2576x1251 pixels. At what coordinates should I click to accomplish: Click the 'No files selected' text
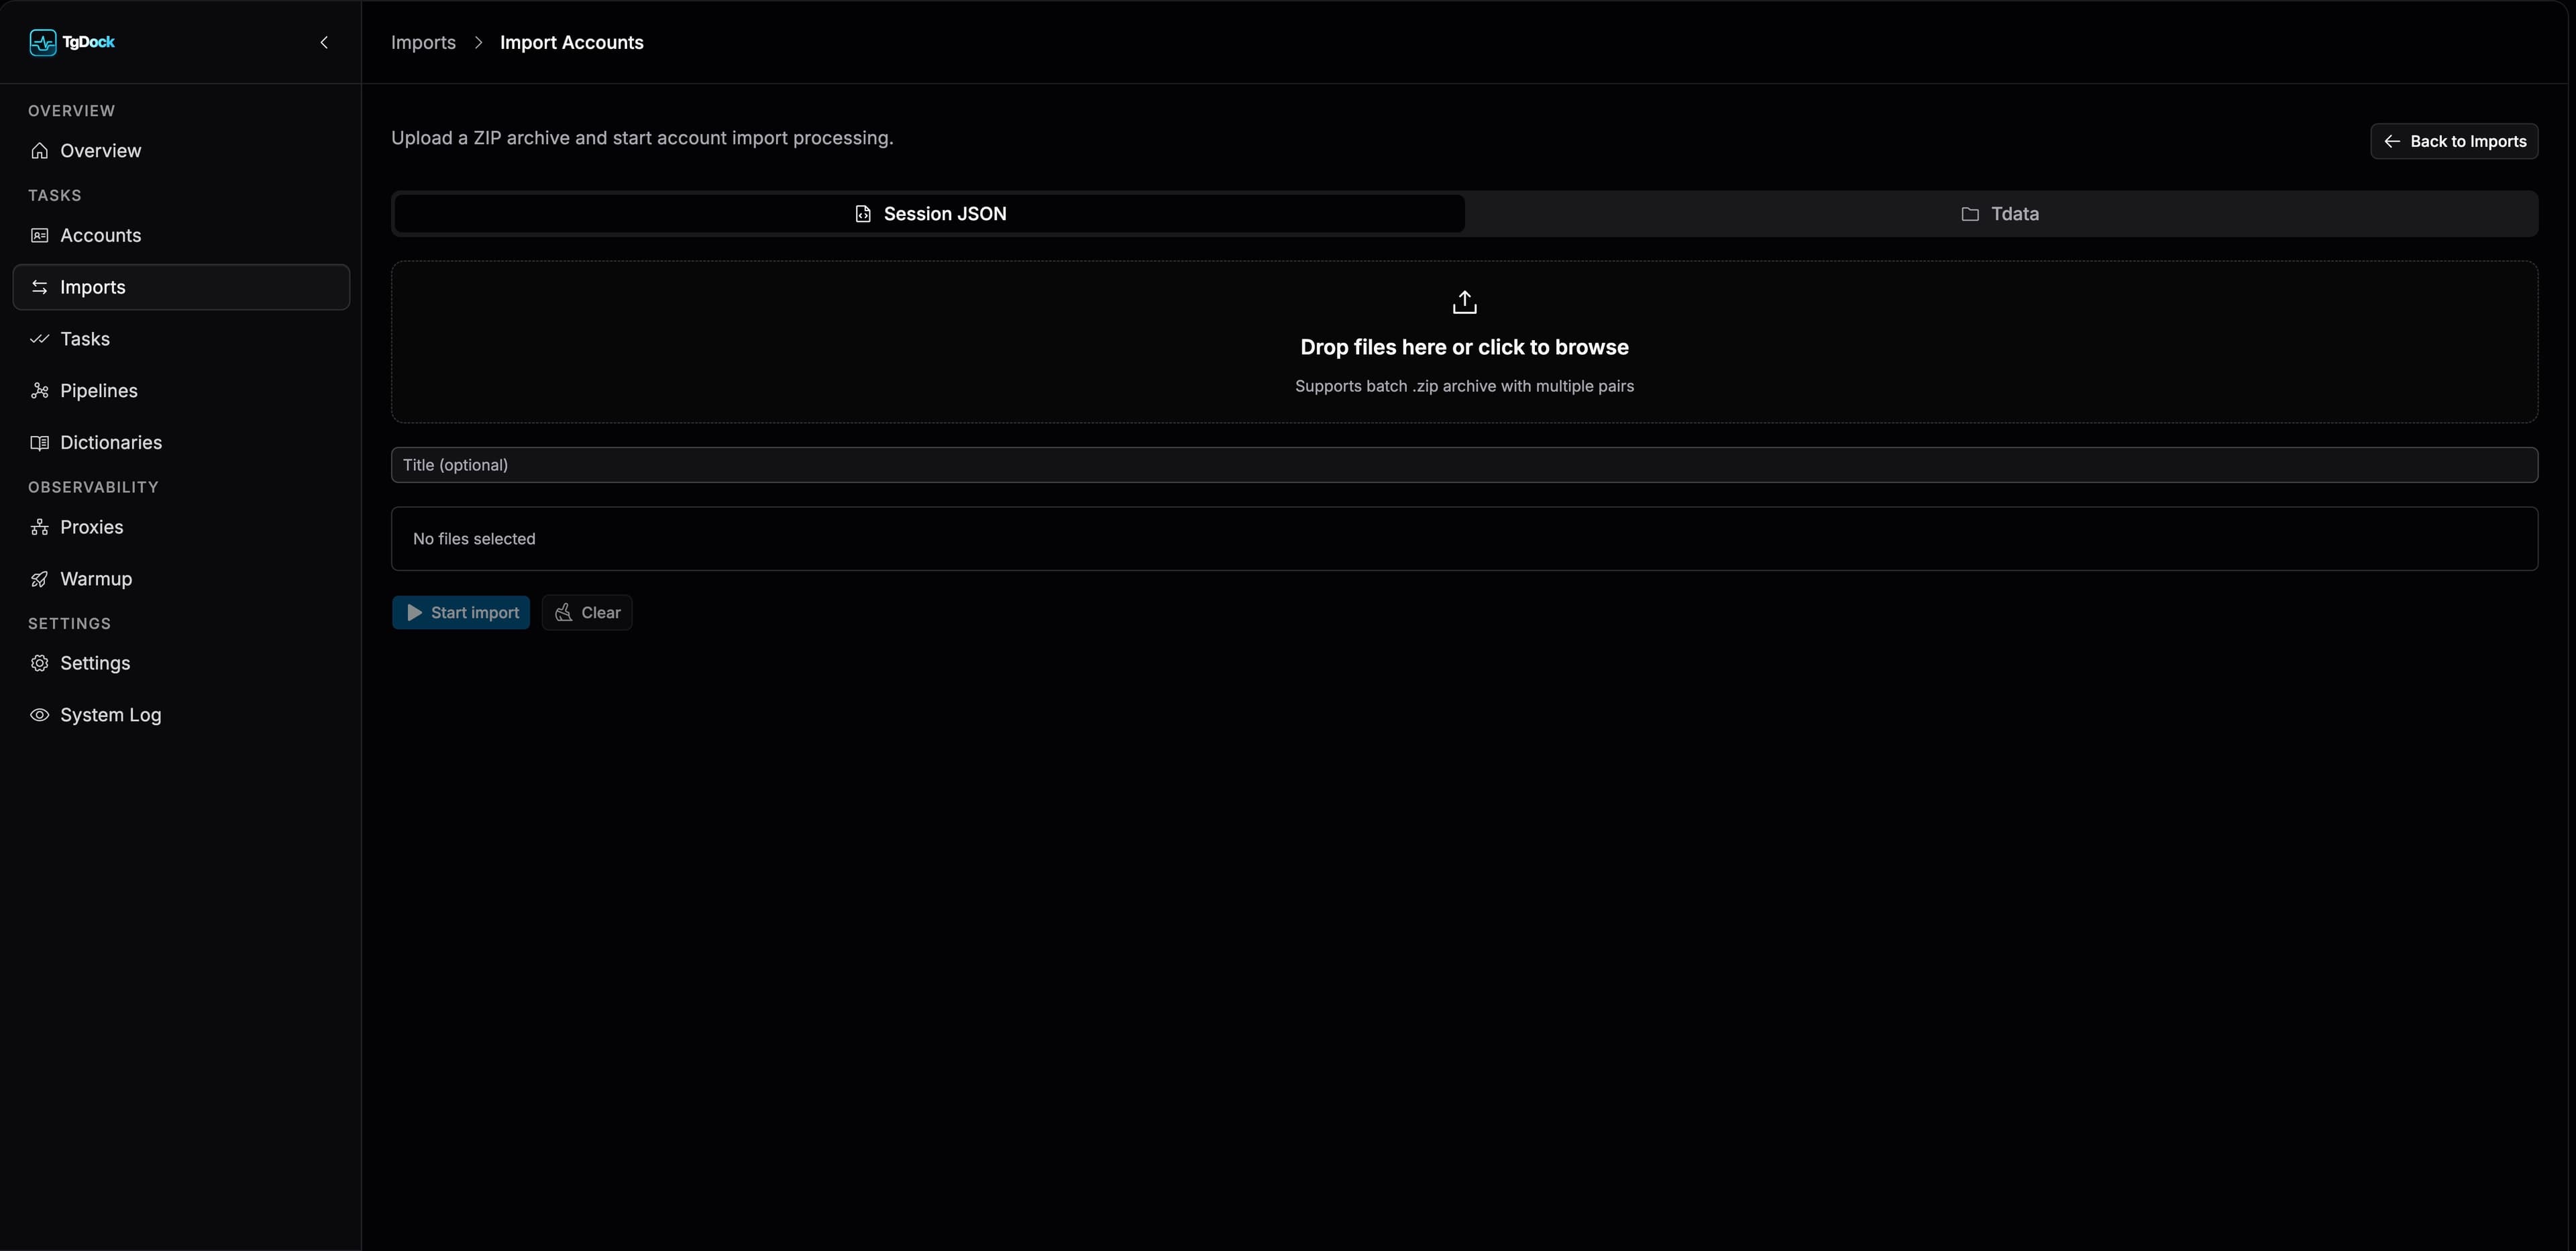tap(474, 539)
